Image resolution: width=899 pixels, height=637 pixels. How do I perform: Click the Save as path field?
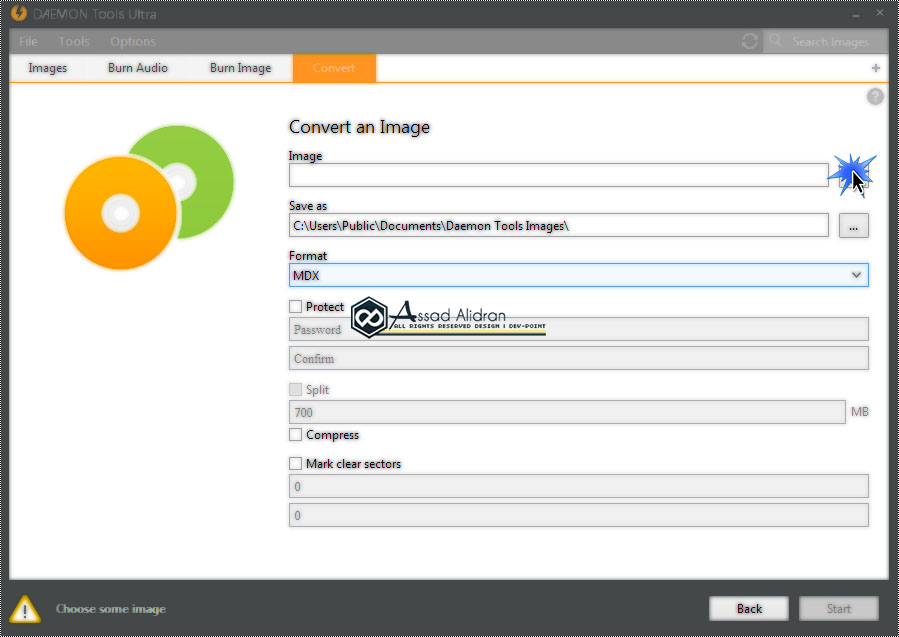pos(558,225)
